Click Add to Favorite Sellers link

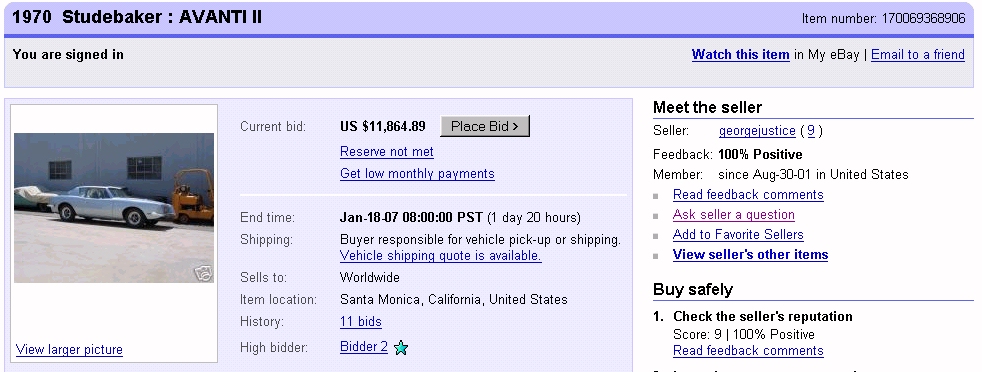(x=738, y=235)
